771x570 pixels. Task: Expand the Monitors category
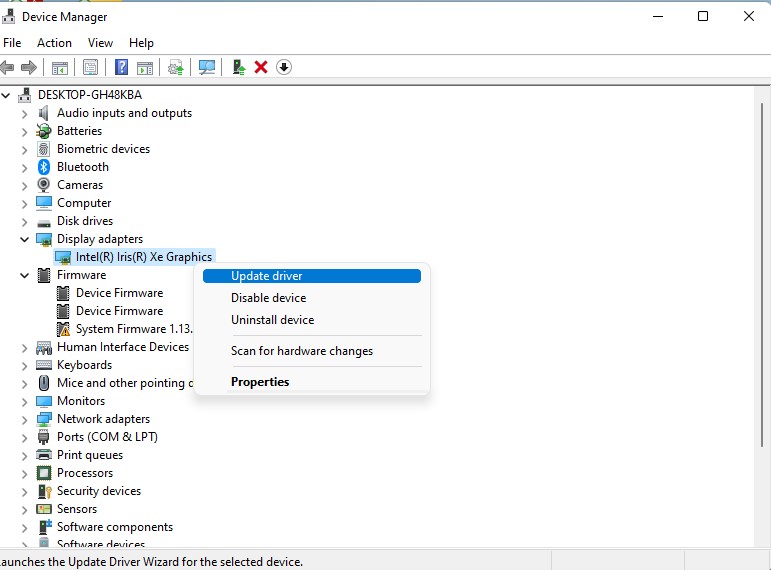point(25,402)
